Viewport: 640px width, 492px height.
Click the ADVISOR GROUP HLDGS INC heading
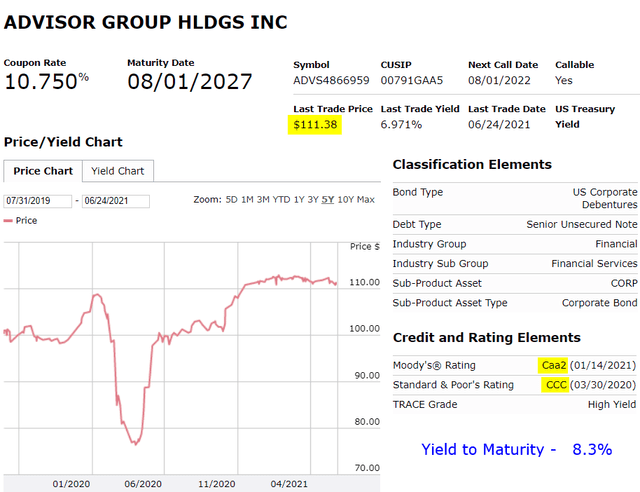[x=146, y=22]
